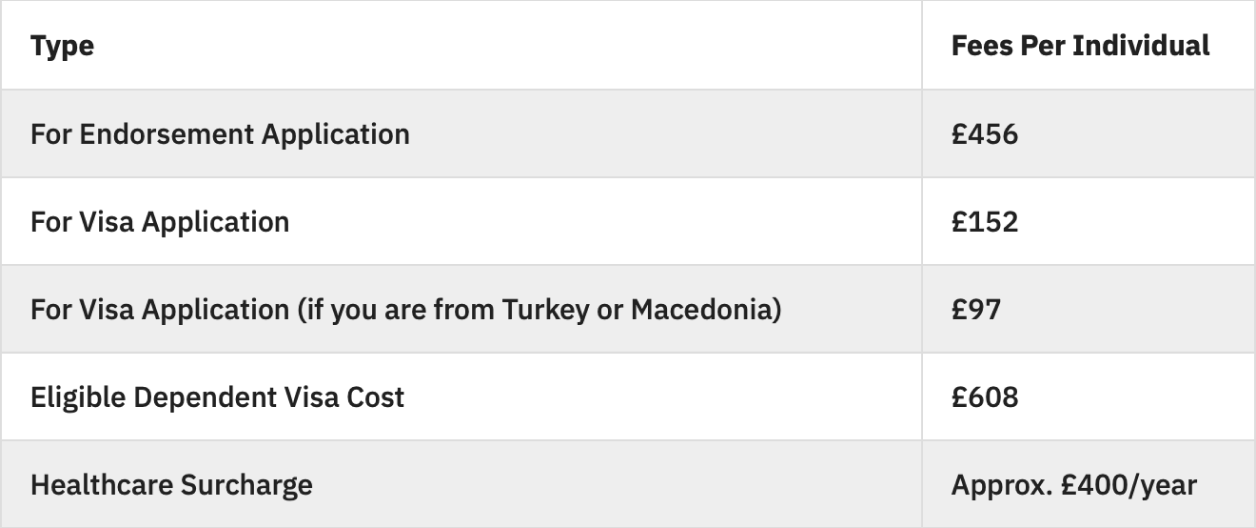Click the 'Approx. £400/year' fee value
Image resolution: width=1256 pixels, height=528 pixels.
(1073, 485)
